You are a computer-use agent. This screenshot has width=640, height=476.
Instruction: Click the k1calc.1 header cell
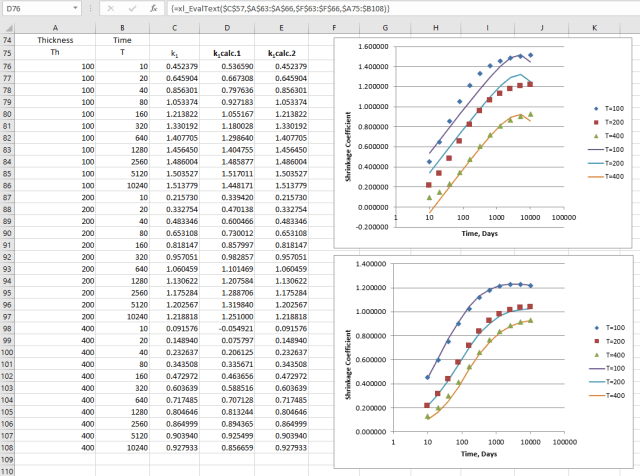tap(229, 53)
